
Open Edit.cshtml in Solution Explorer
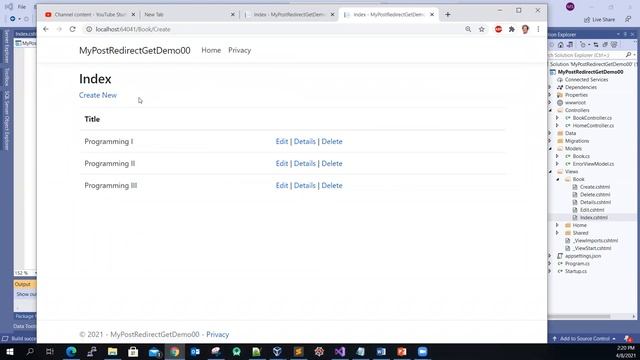pyautogui.click(x=592, y=210)
